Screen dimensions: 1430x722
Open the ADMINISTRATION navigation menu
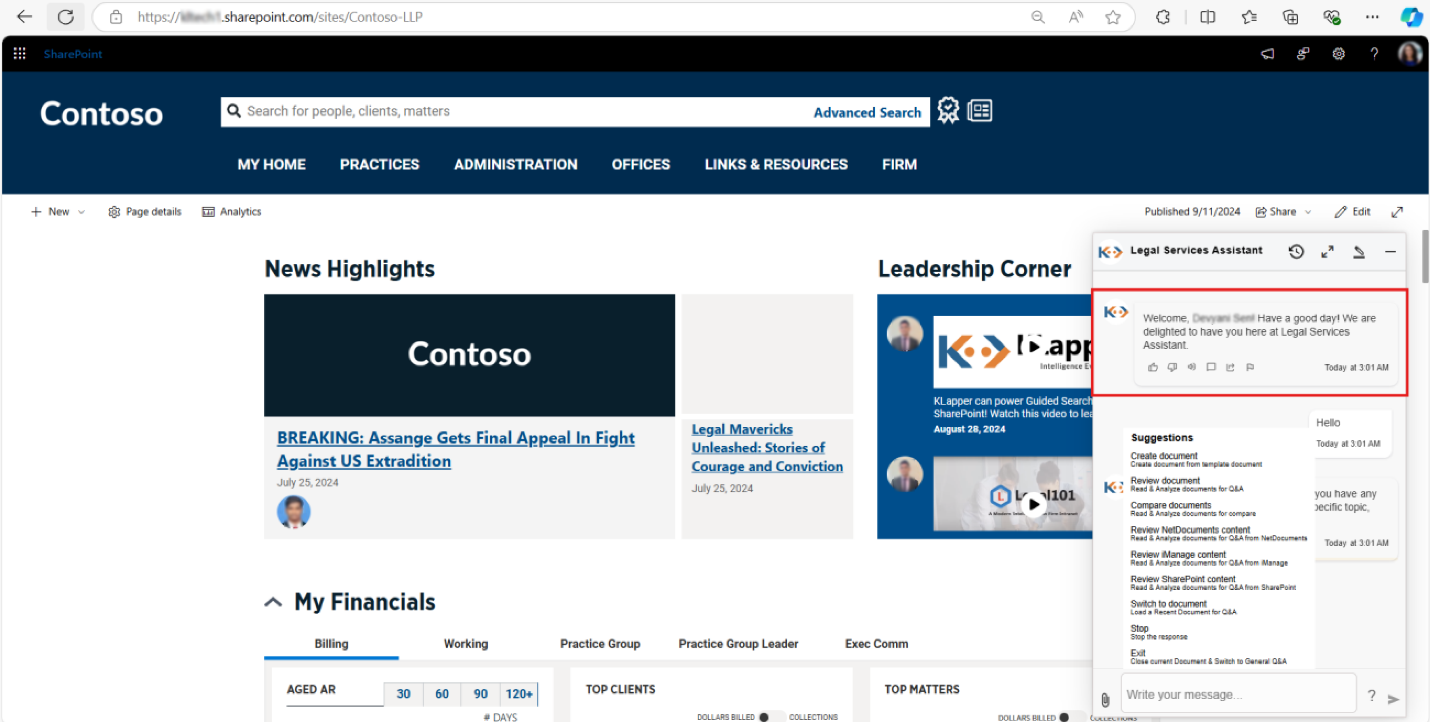pos(516,164)
